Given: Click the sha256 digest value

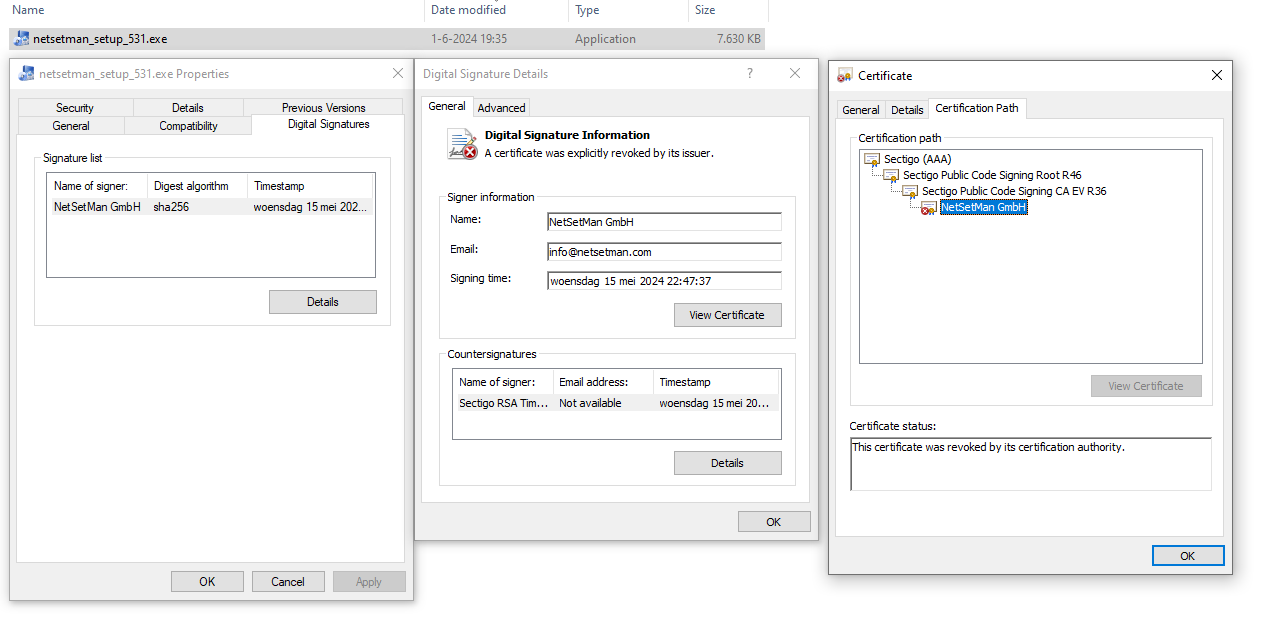Looking at the screenshot, I should 171,207.
